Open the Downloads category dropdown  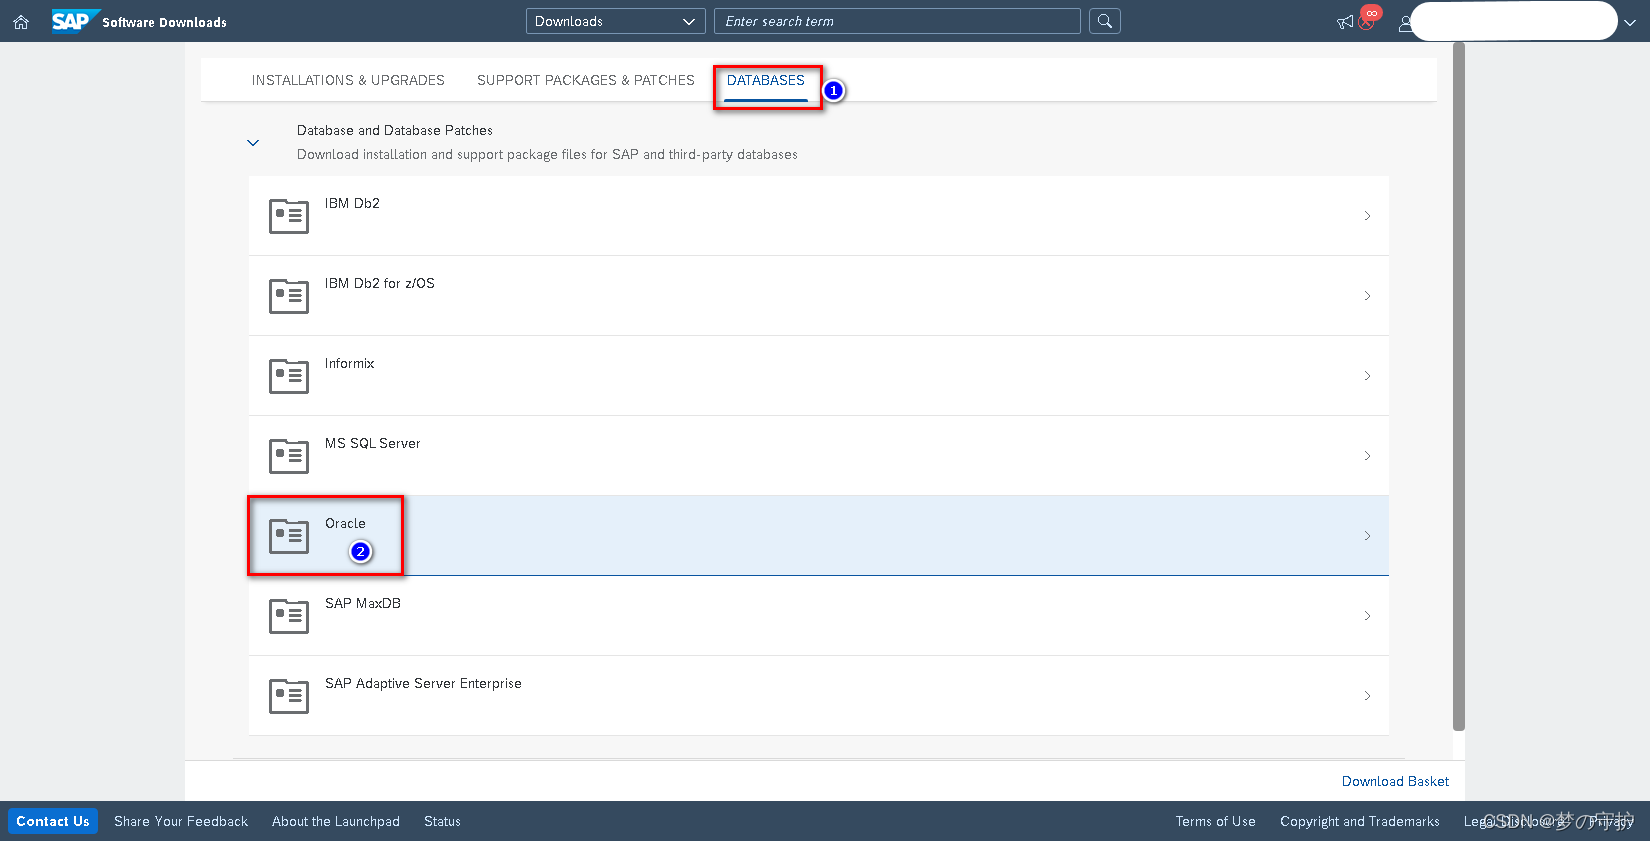pyautogui.click(x=616, y=21)
